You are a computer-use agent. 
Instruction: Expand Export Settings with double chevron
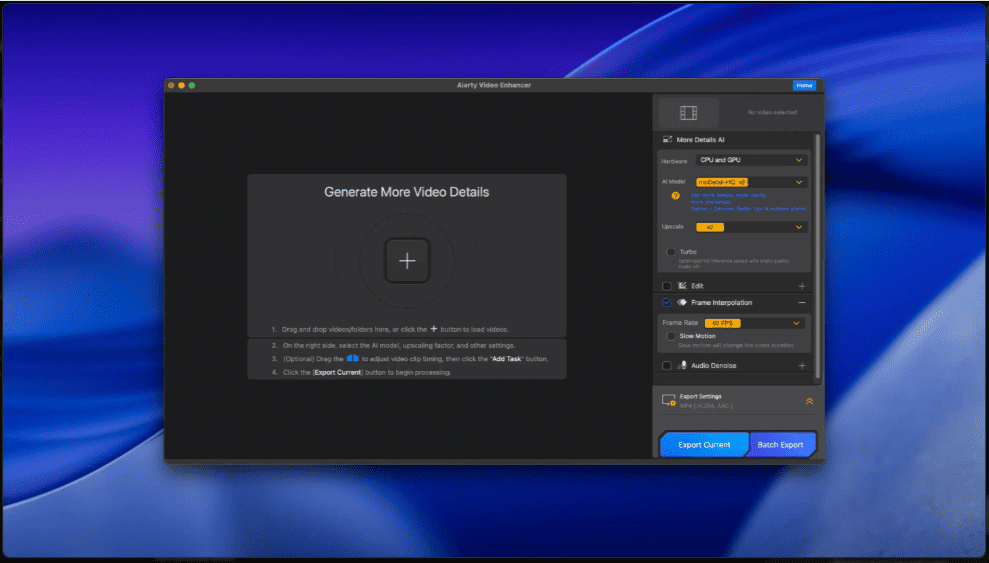point(809,401)
